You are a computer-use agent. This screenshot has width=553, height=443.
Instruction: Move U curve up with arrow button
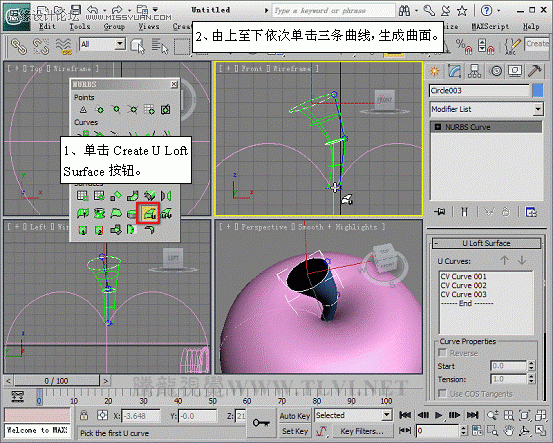click(504, 261)
